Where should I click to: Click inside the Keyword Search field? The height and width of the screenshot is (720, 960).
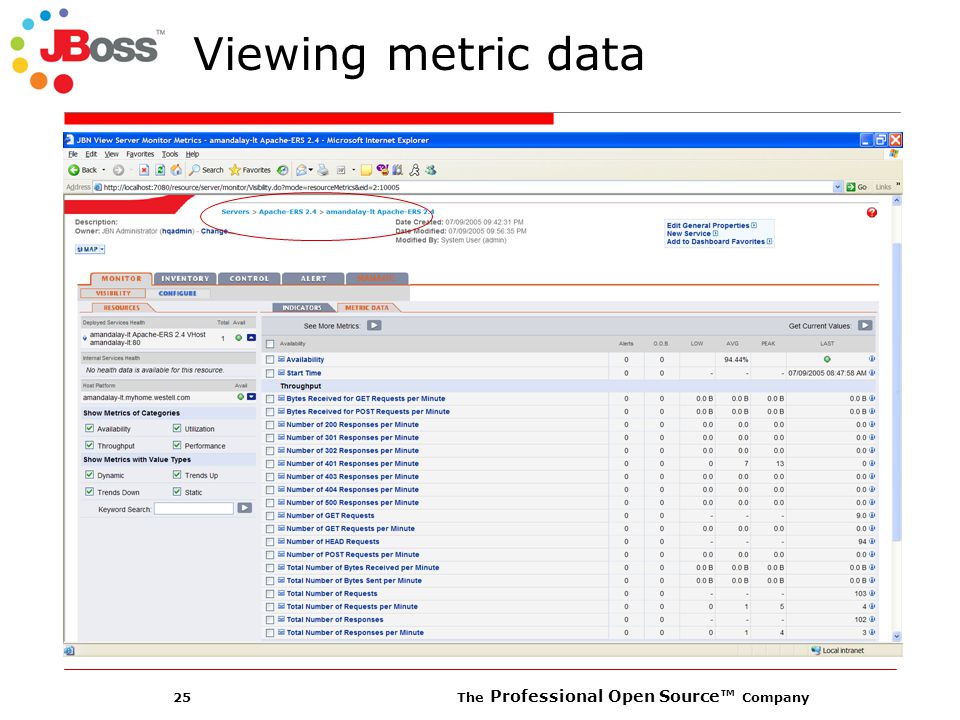[193, 508]
